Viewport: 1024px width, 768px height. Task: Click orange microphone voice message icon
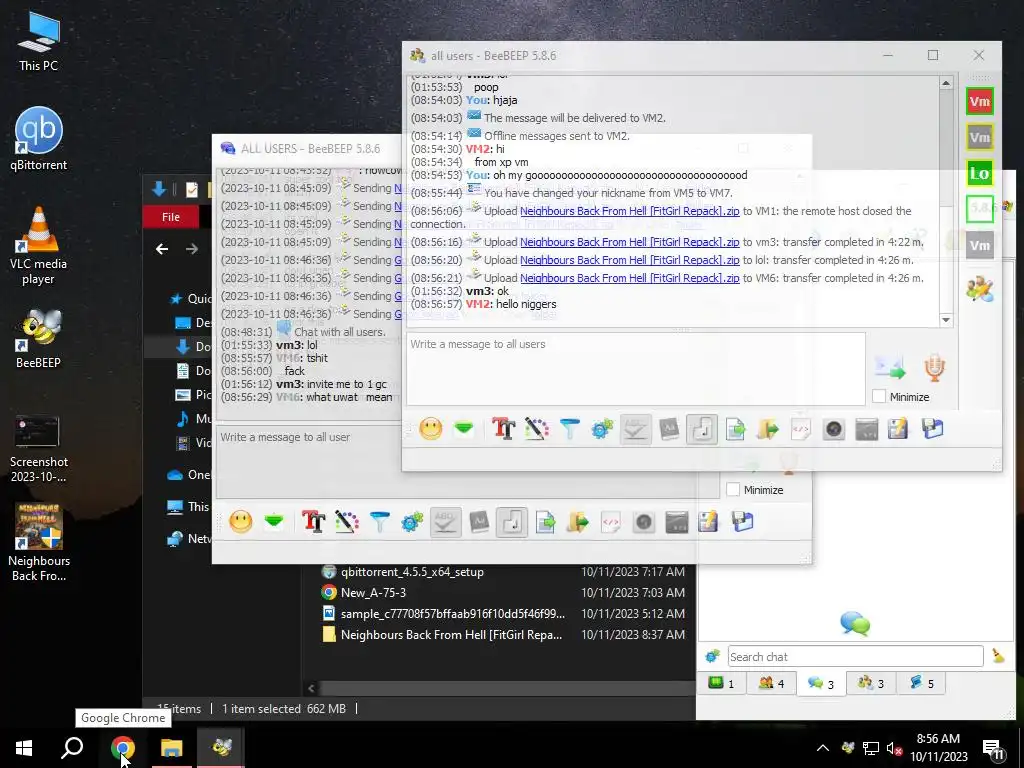pyautogui.click(x=935, y=368)
